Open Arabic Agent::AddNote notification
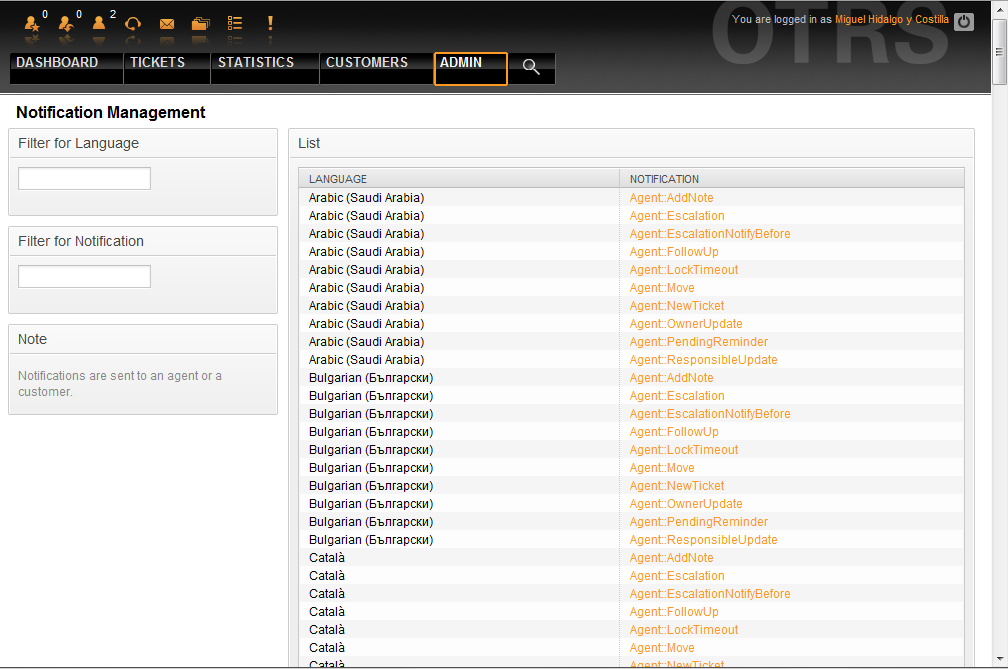Viewport: 1008px width, 669px height. coord(671,198)
